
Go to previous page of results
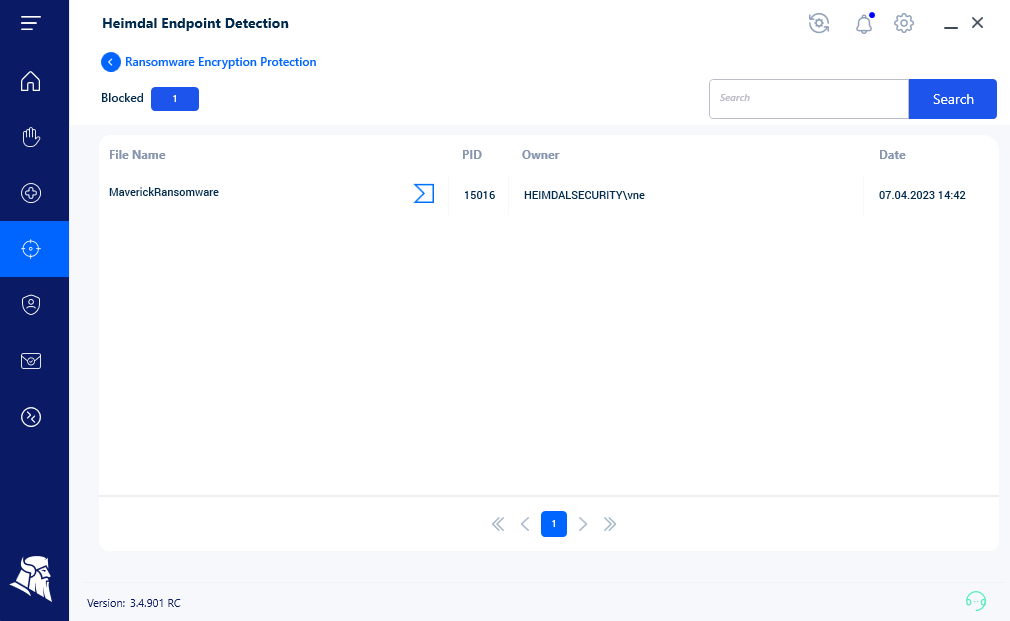tap(525, 524)
